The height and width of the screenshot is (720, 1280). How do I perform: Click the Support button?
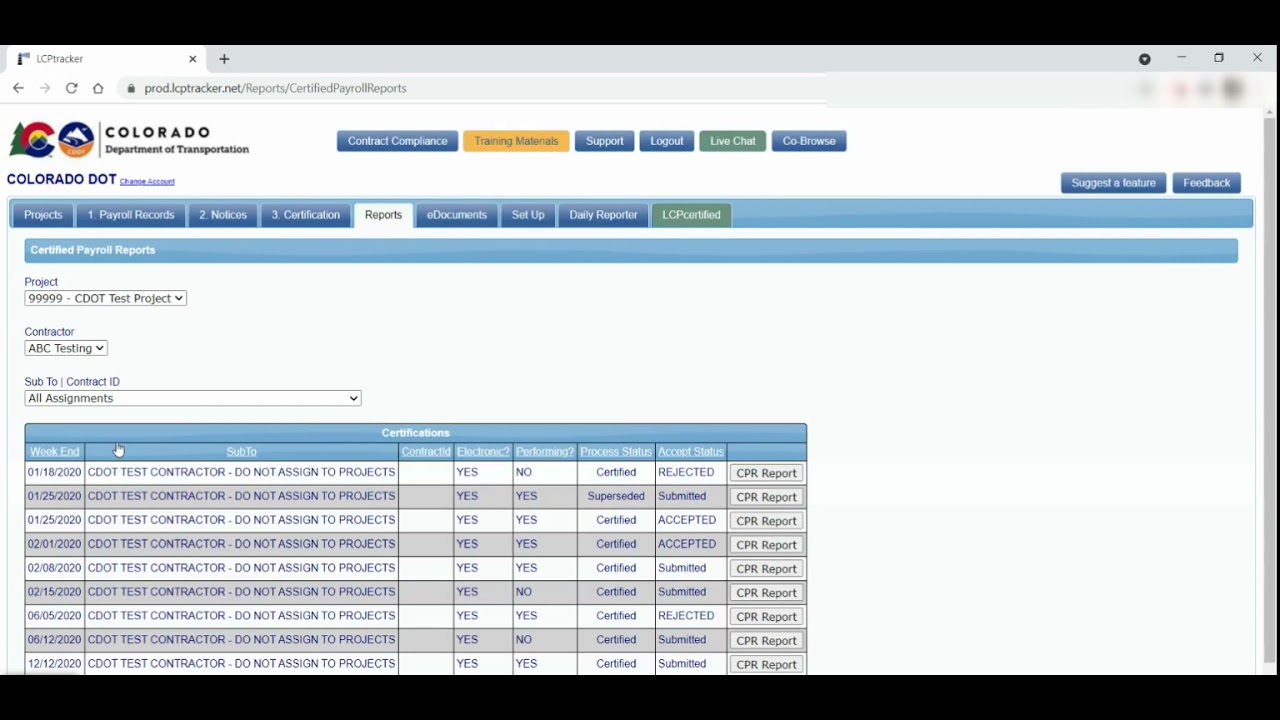point(604,141)
